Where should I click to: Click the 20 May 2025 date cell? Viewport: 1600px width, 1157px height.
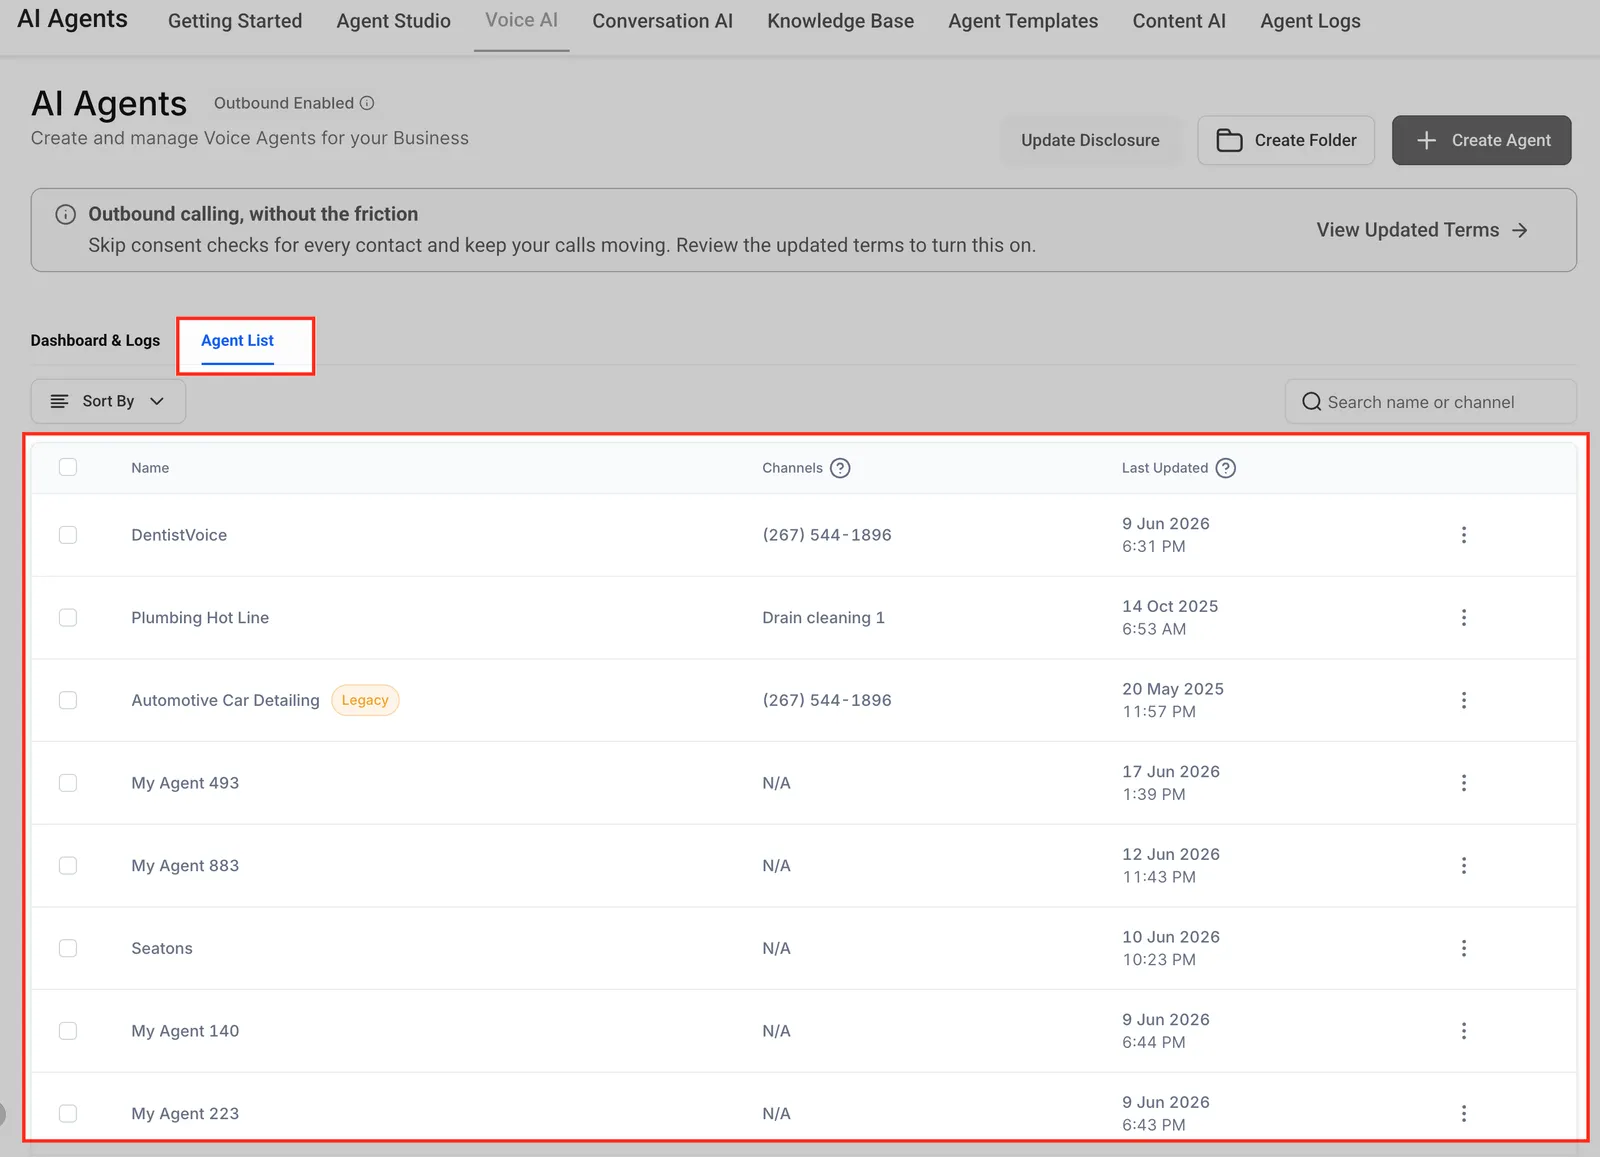tap(1173, 700)
